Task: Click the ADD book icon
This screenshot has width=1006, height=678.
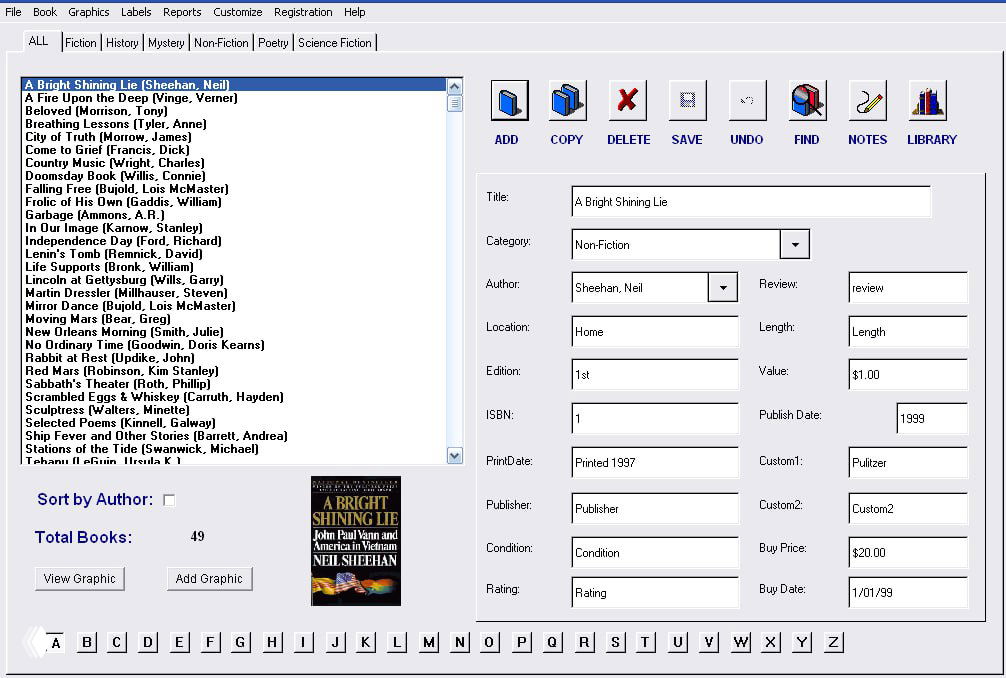Action: 509,101
